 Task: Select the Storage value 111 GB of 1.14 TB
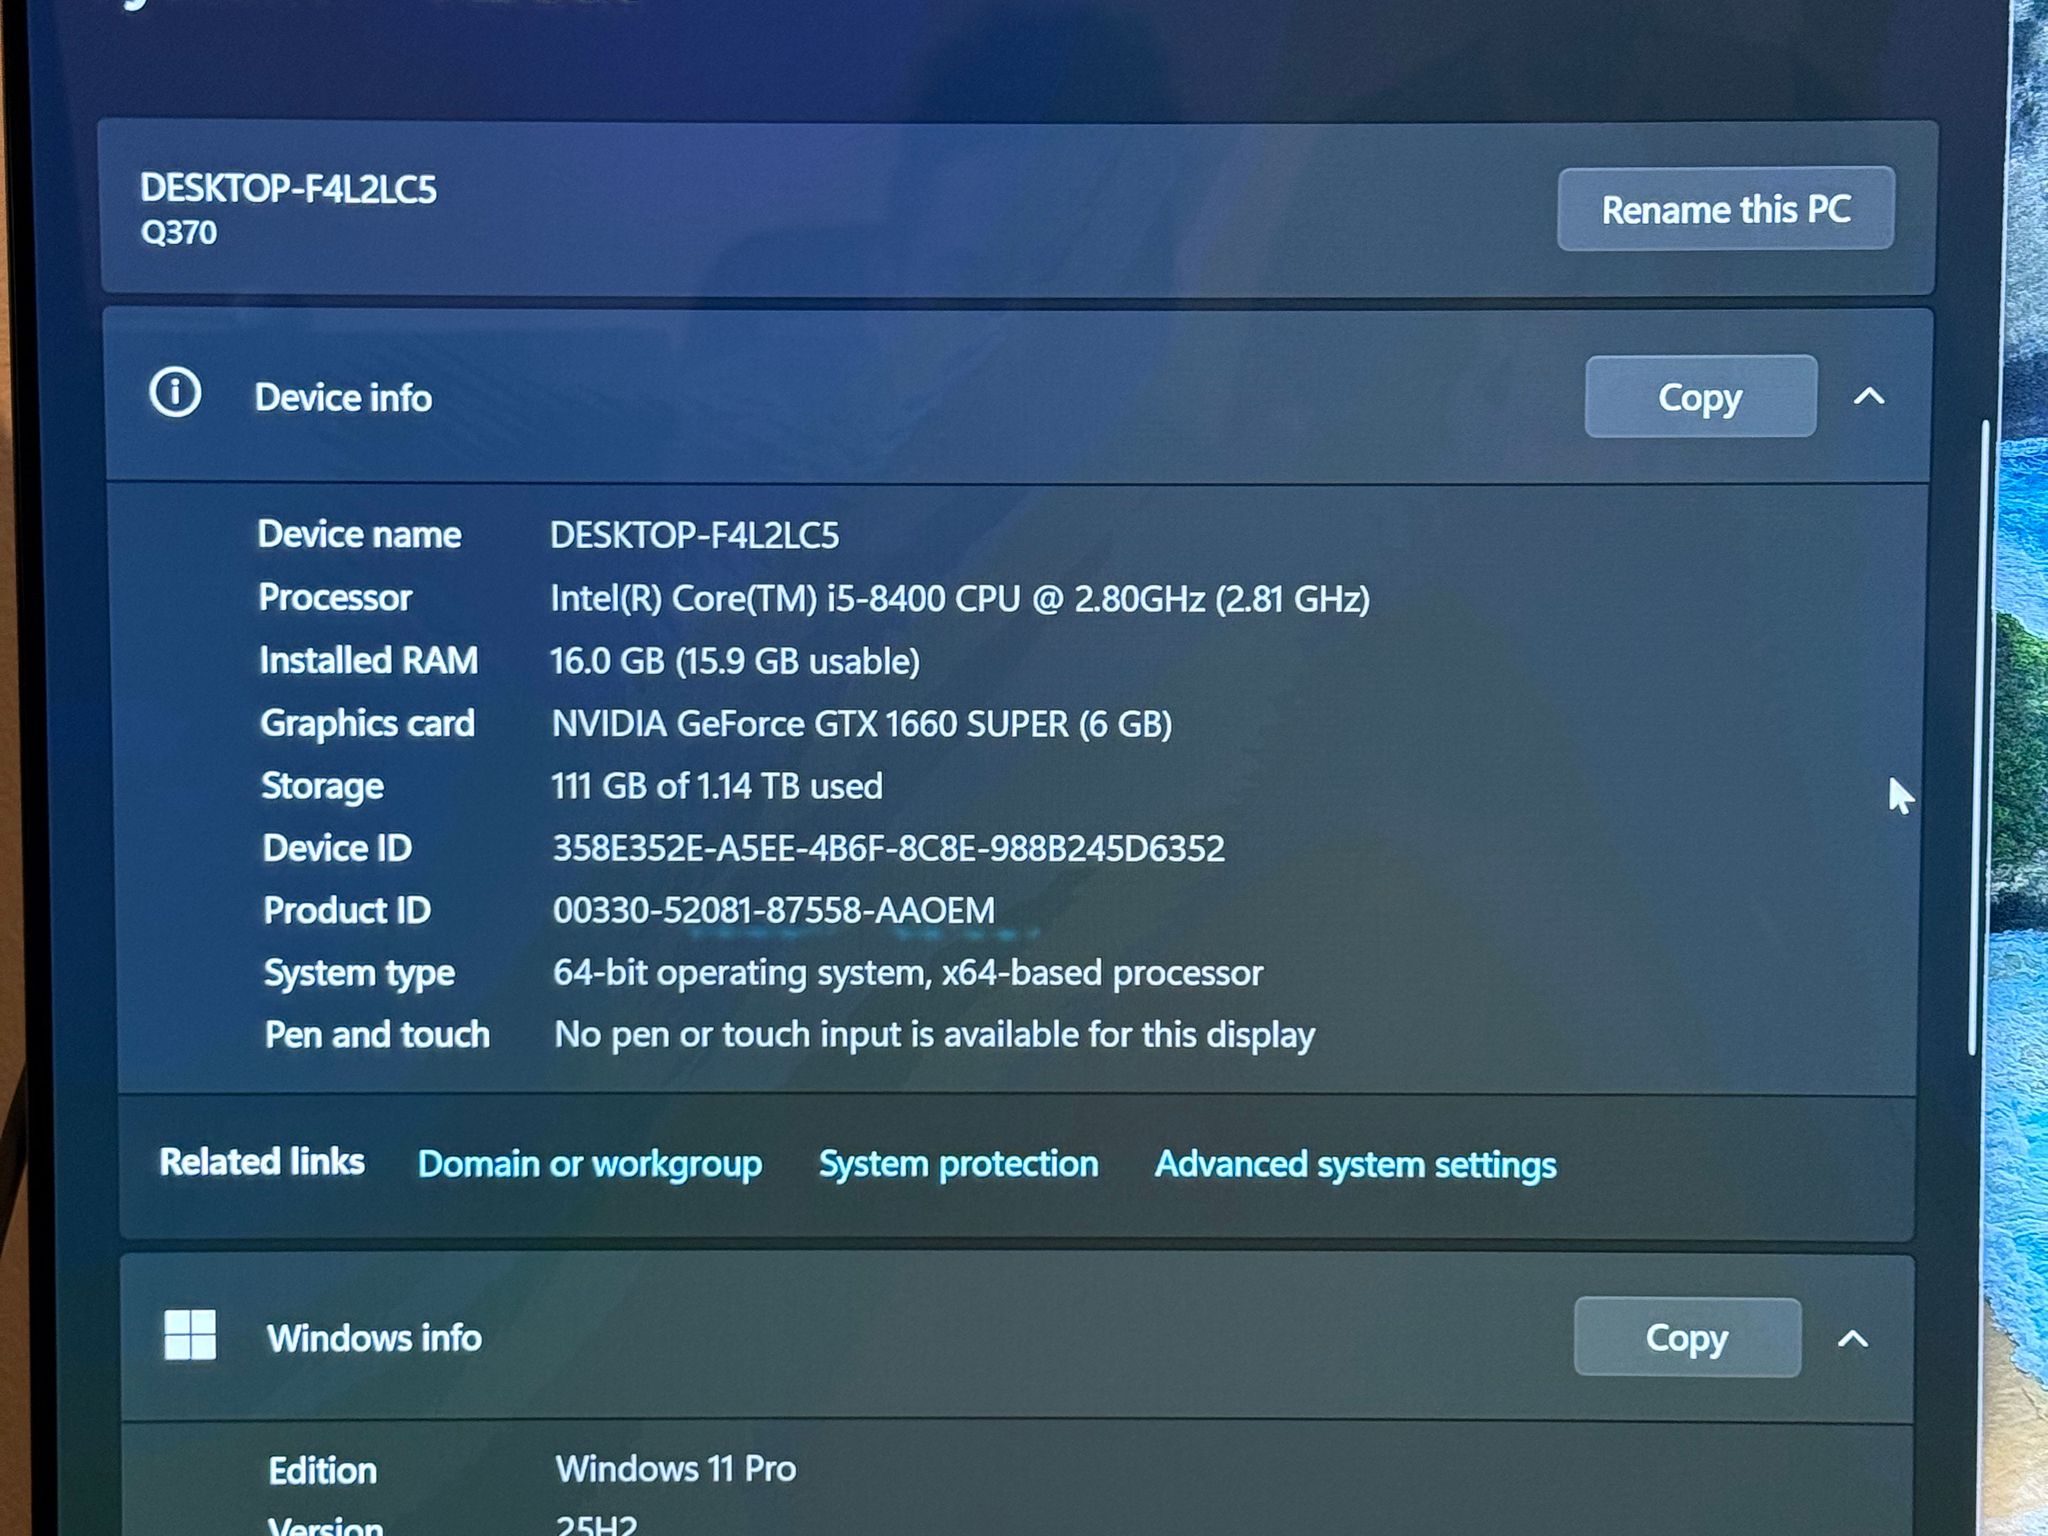coord(717,786)
